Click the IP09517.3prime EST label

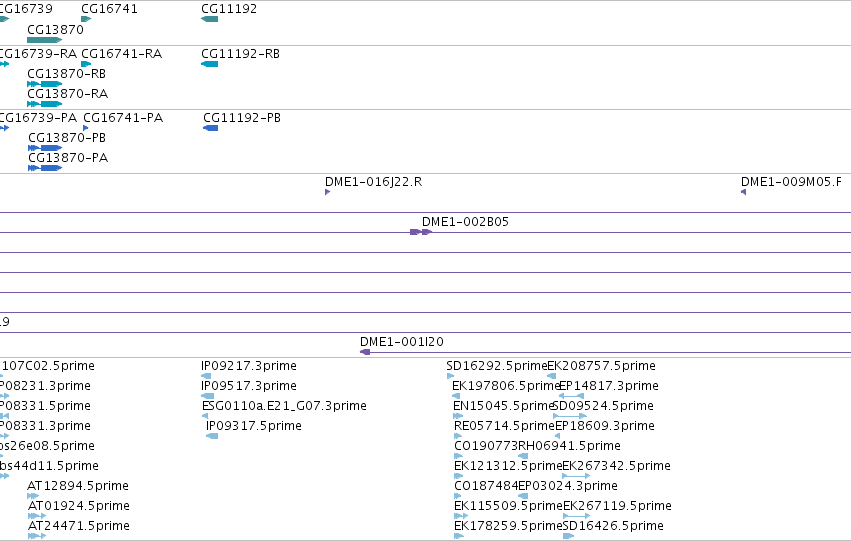click(x=249, y=386)
